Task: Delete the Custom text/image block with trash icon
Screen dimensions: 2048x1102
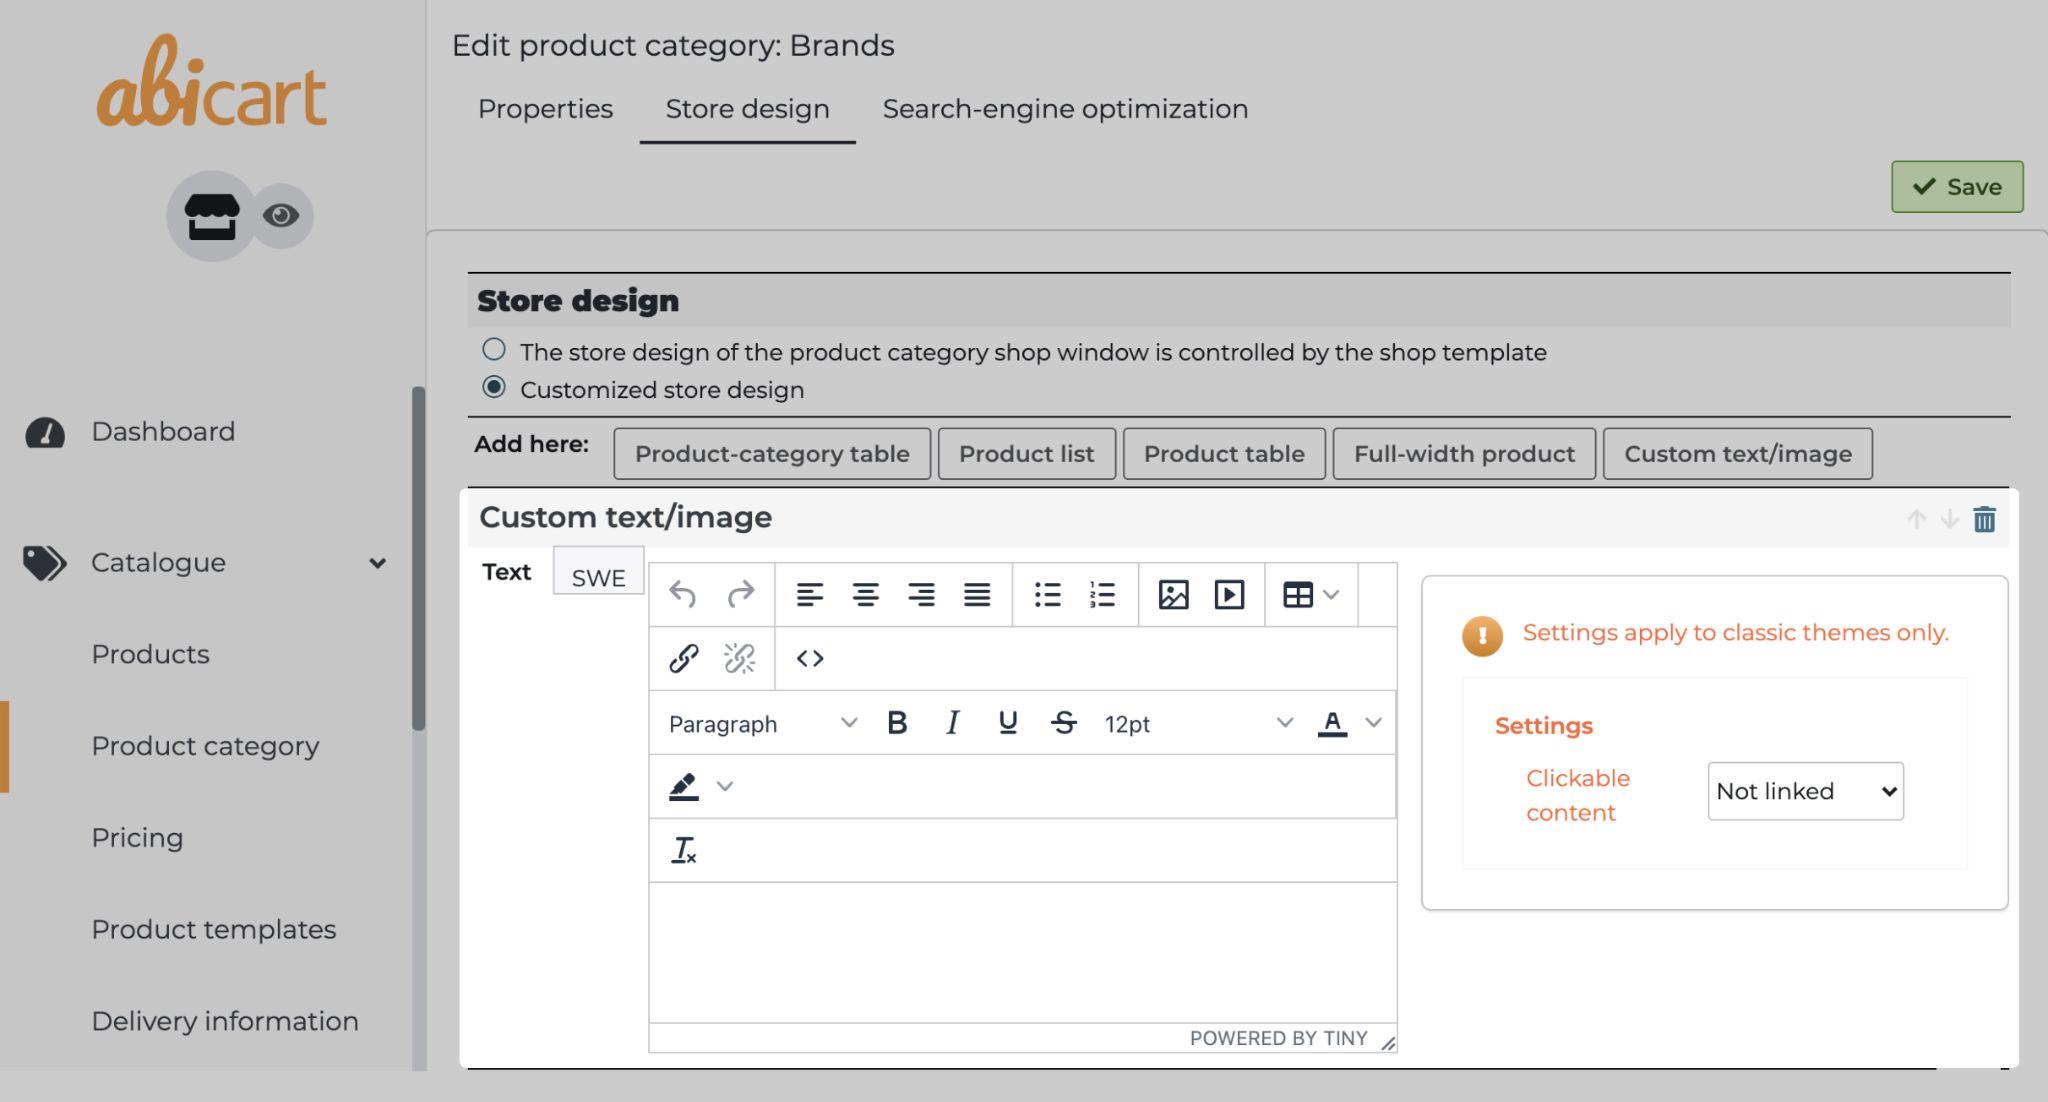Action: pyautogui.click(x=1984, y=519)
